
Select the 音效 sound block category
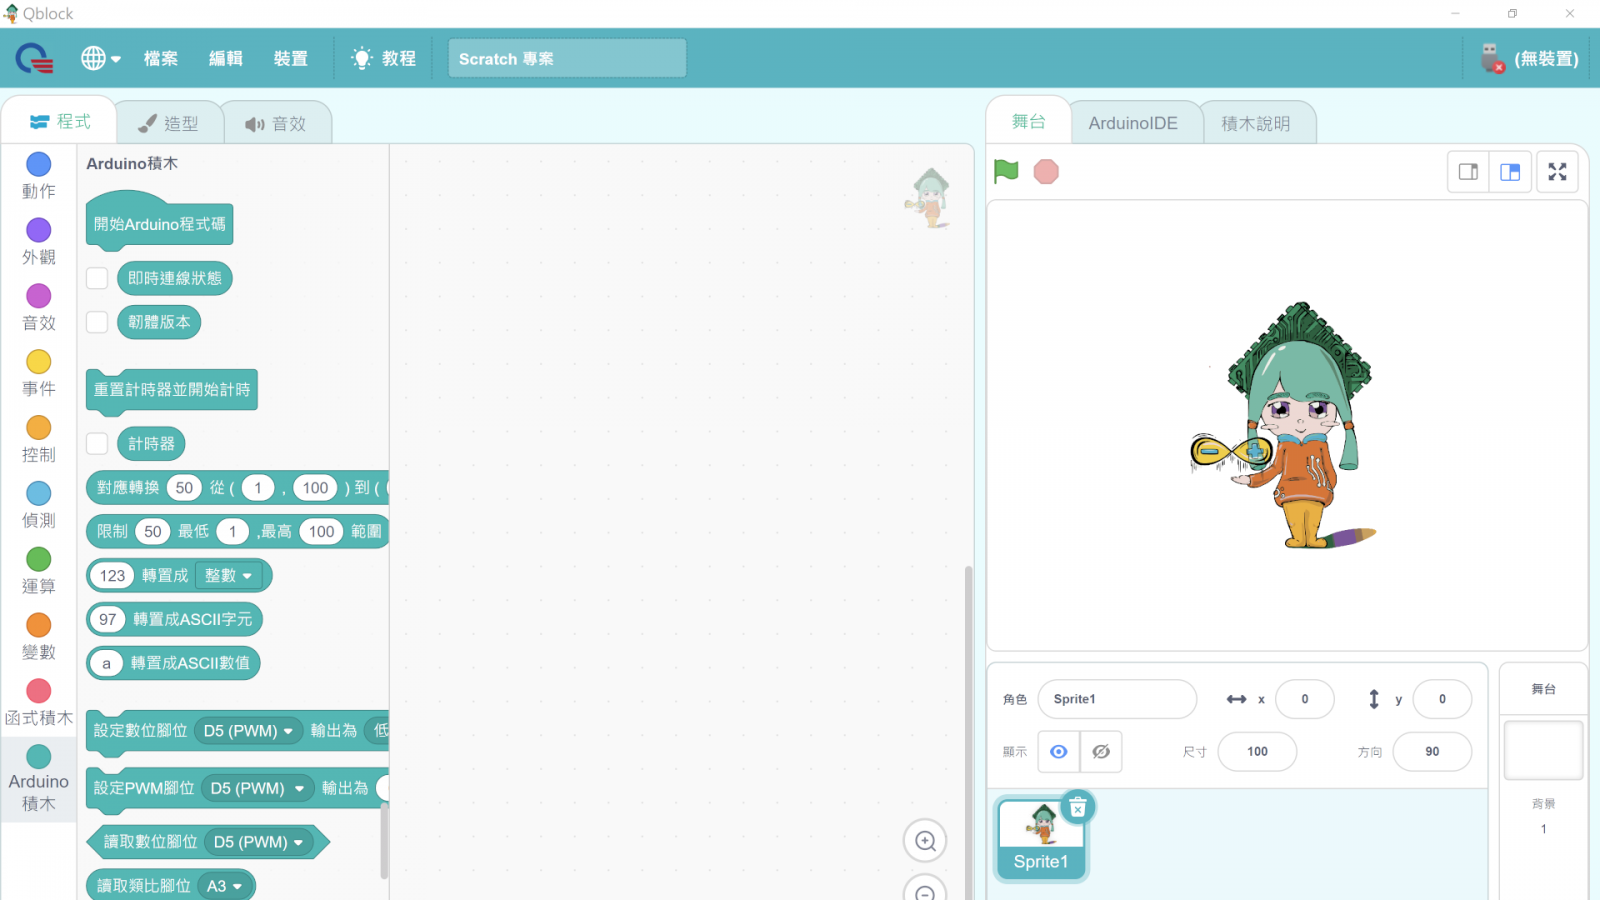pos(39,308)
